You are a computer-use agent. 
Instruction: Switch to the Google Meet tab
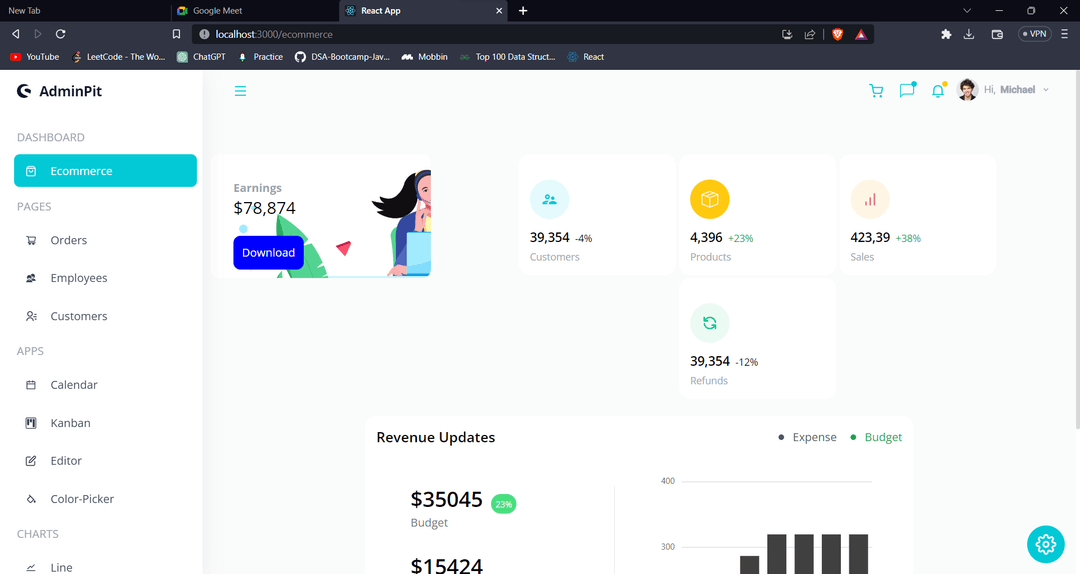click(217, 10)
